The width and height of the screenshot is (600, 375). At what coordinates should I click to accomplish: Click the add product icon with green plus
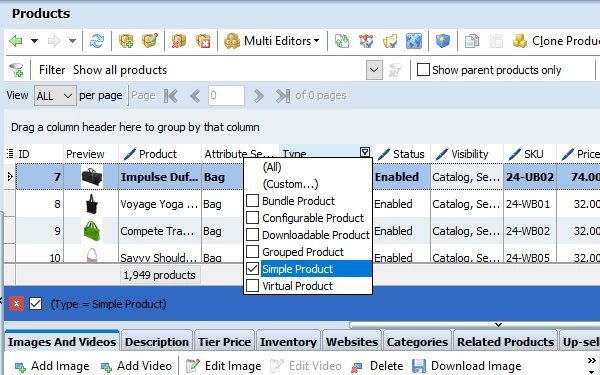[126, 41]
